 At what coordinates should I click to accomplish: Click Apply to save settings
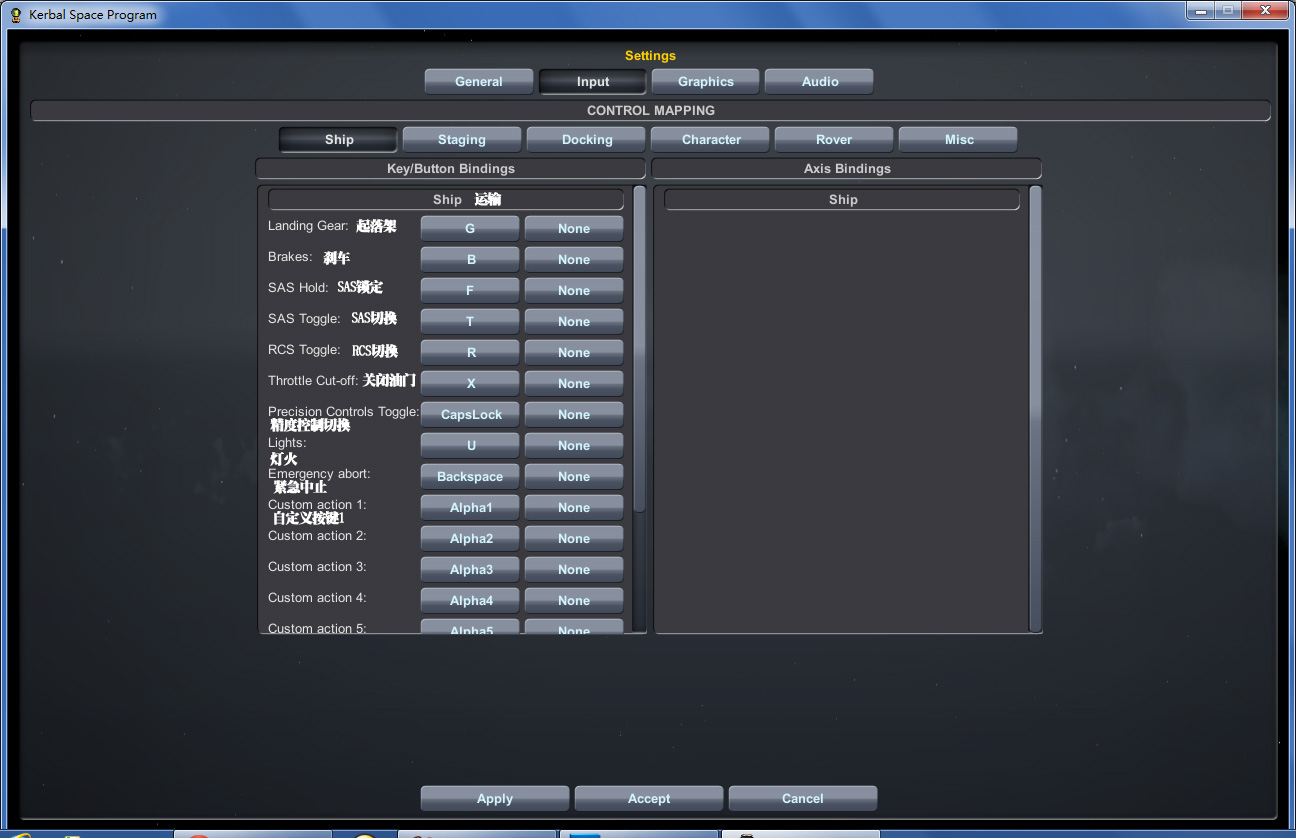tap(495, 799)
